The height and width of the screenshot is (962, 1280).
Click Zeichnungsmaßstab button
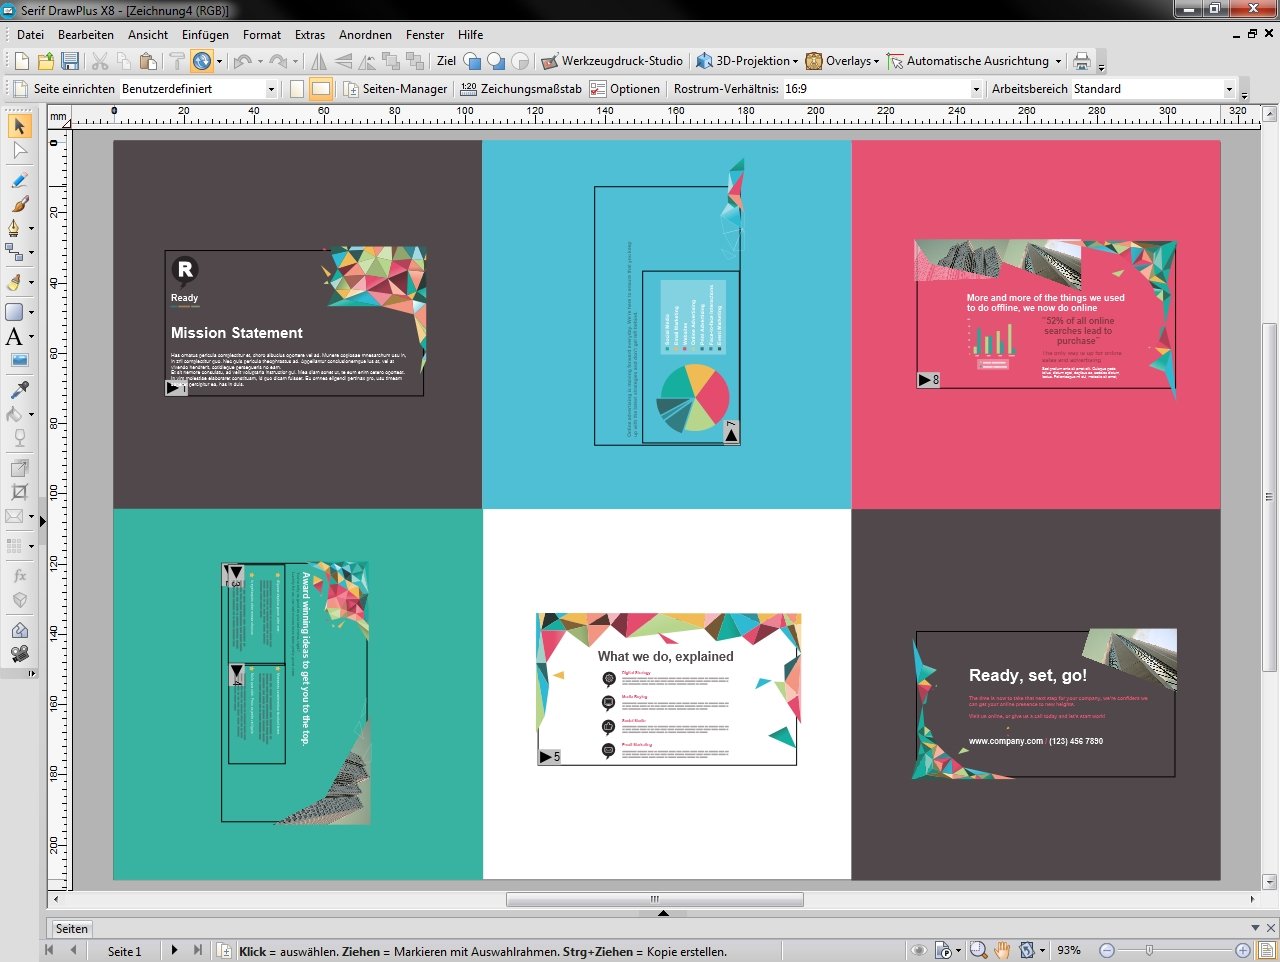click(x=521, y=89)
